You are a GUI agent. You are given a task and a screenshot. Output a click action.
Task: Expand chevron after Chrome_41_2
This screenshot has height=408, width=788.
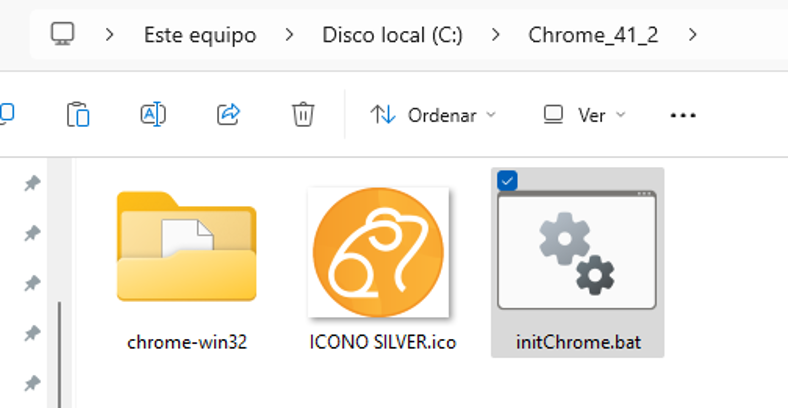tap(693, 35)
